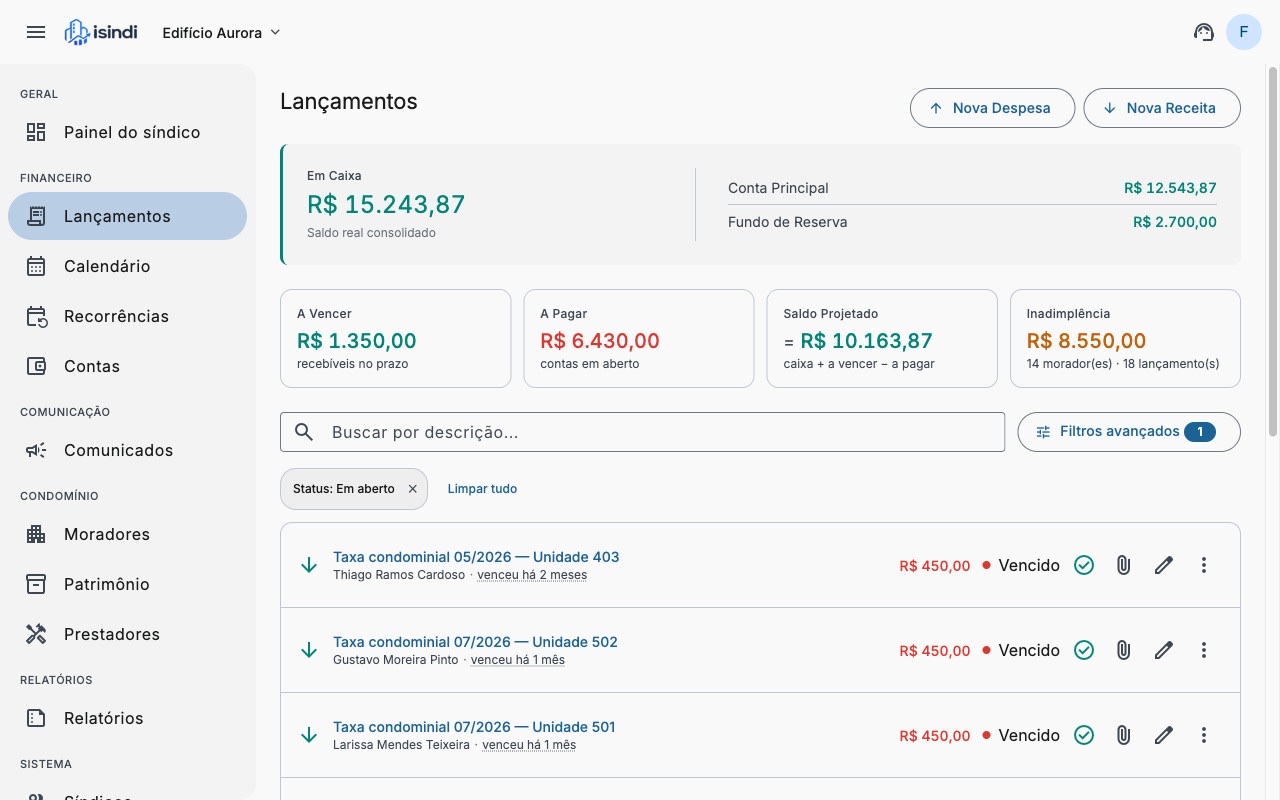
Task: Click the Fundo de Reserva row
Action: click(x=972, y=222)
